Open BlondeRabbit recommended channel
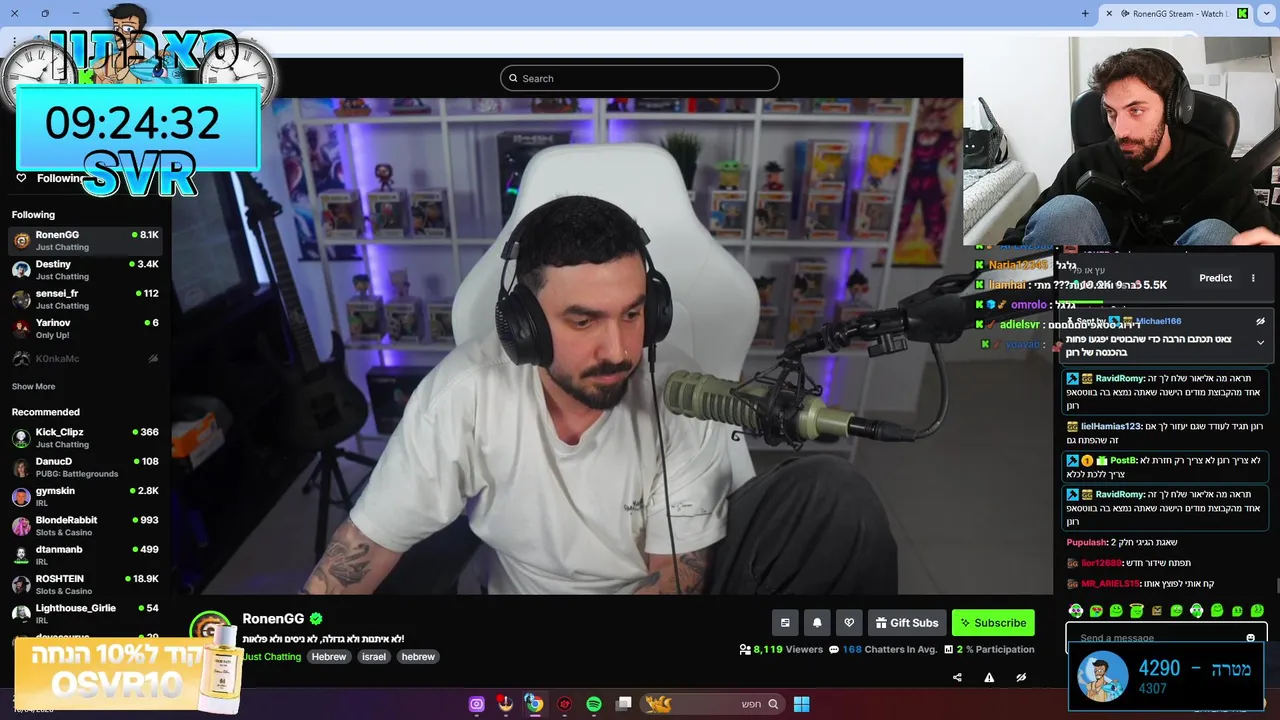 (85, 526)
